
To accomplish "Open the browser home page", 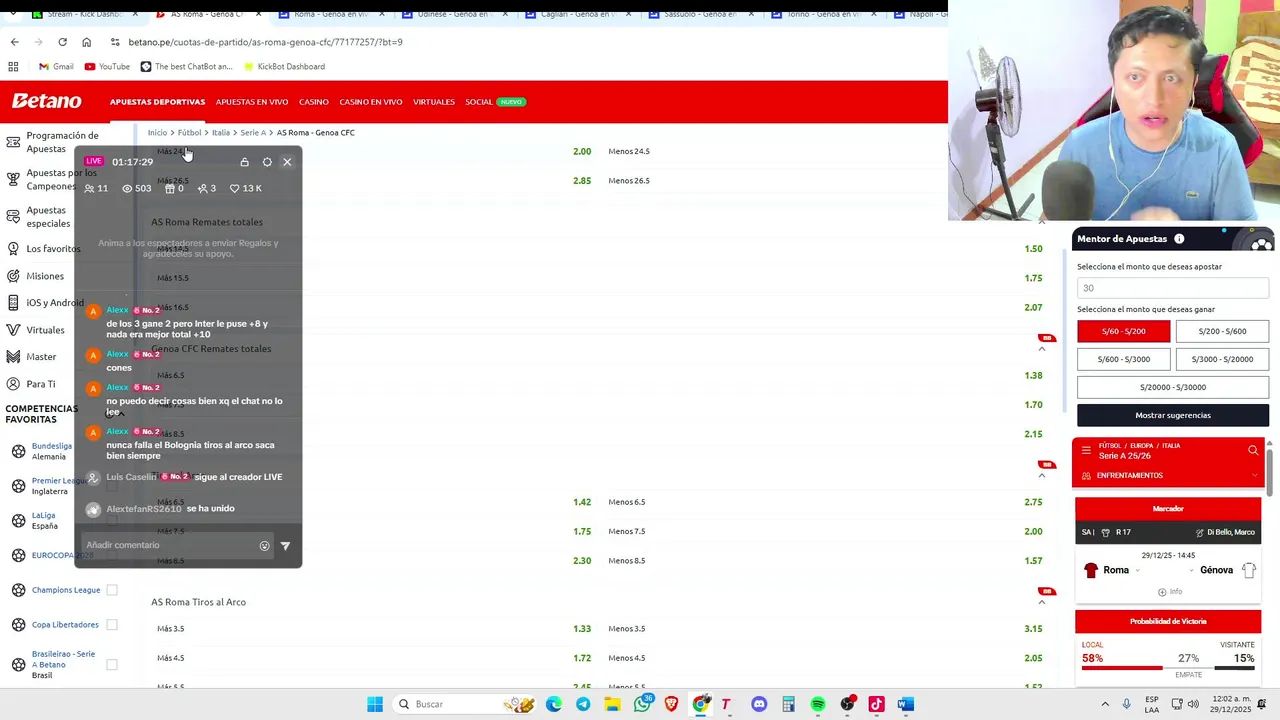I will point(86,42).
